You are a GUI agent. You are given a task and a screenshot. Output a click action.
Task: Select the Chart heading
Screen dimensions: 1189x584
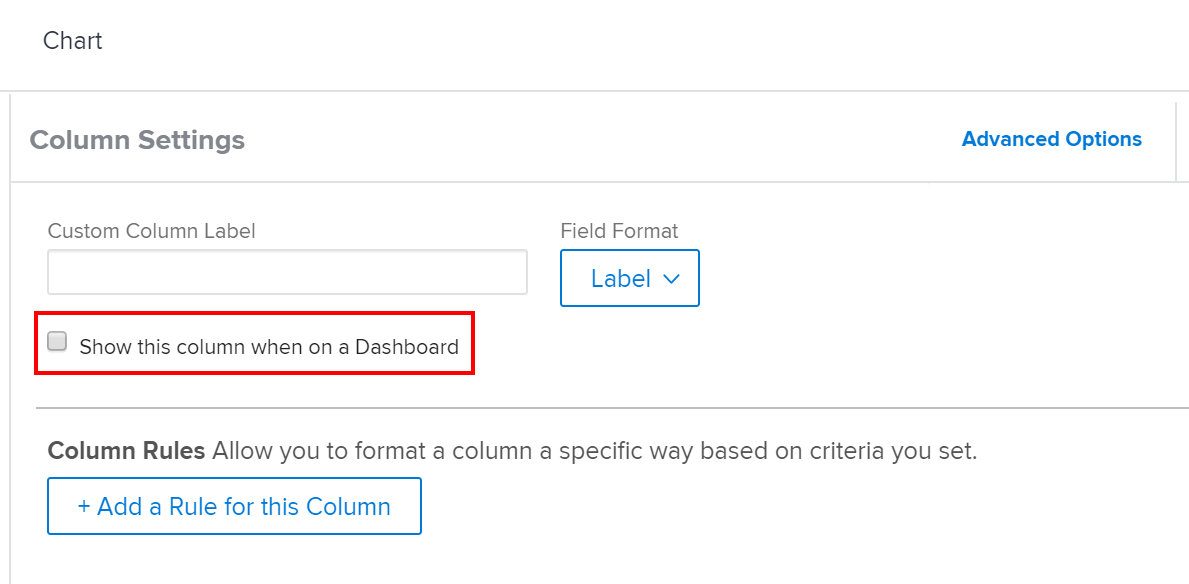tap(72, 41)
